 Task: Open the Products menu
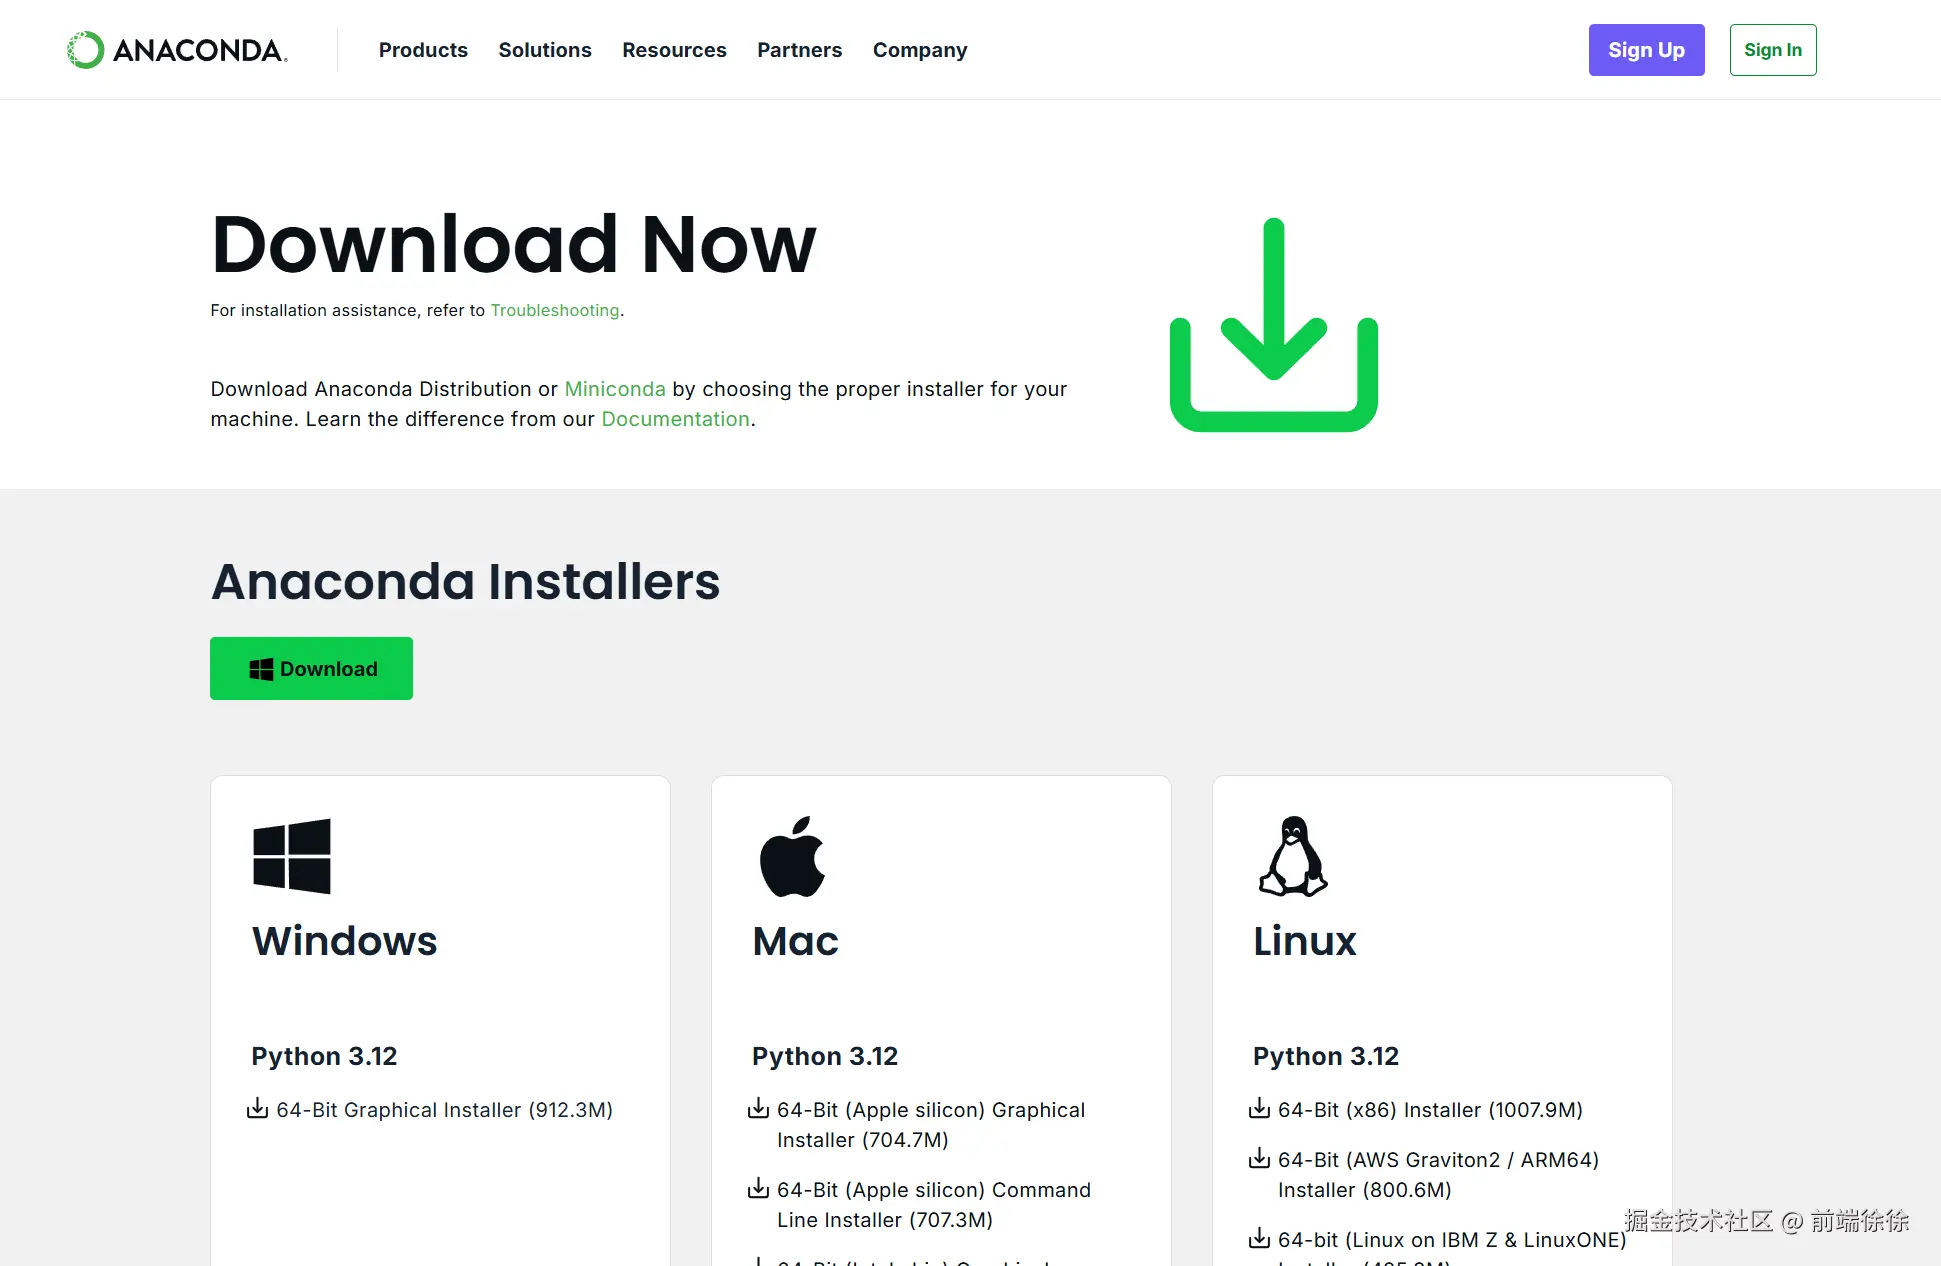point(423,50)
